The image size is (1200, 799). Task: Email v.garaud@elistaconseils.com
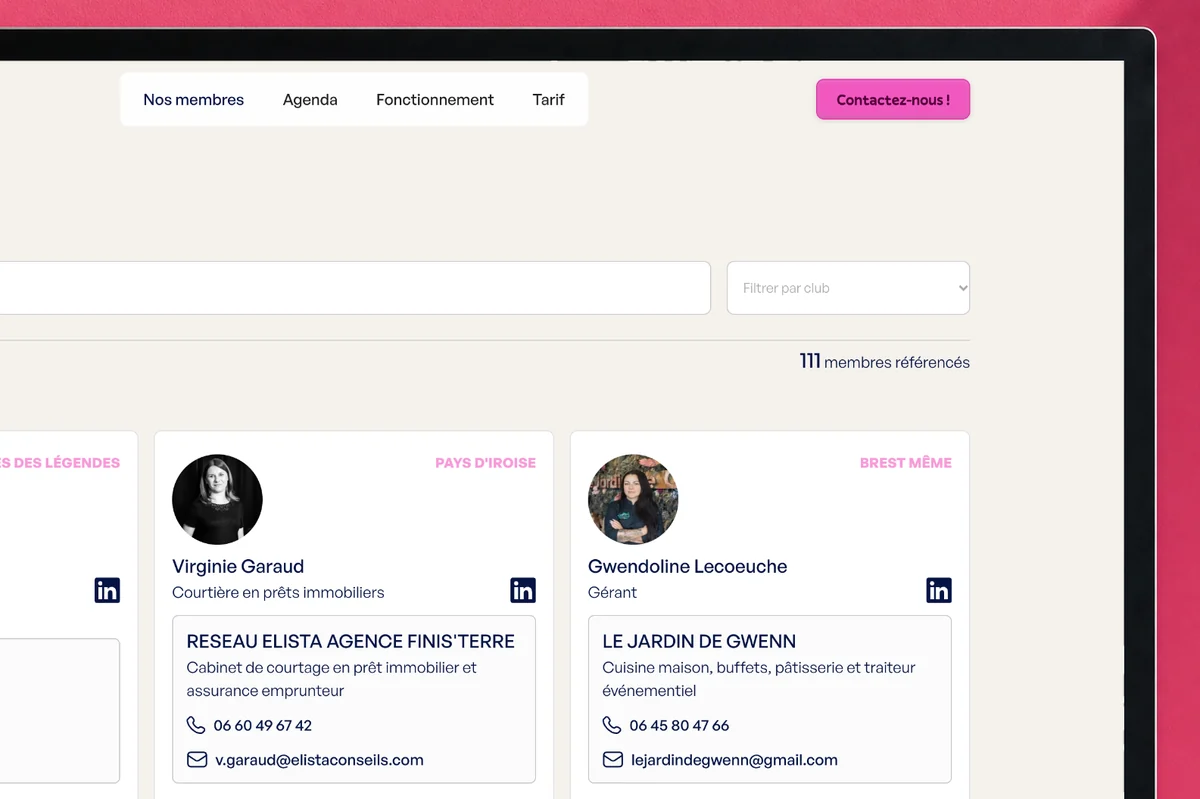[319, 760]
